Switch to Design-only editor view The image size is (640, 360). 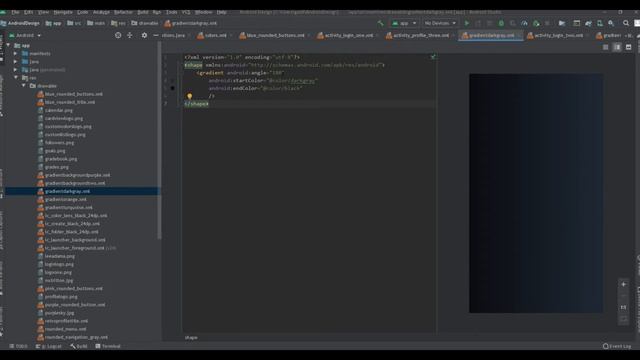click(x=629, y=47)
